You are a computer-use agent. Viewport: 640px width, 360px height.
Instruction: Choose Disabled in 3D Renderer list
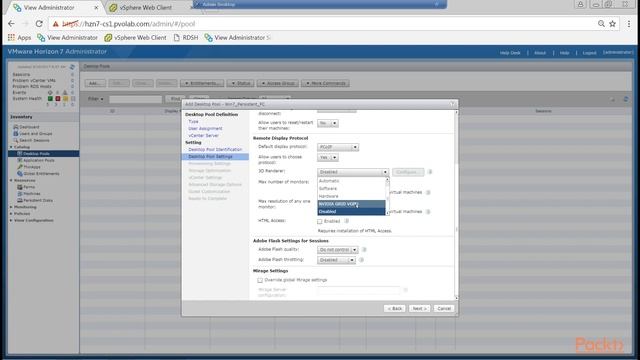351,211
